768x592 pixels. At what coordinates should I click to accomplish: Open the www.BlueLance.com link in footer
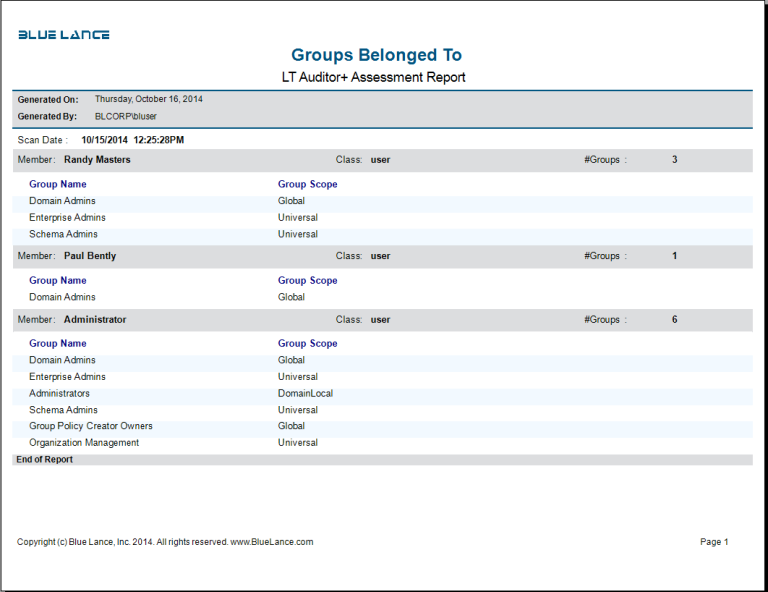[272, 542]
